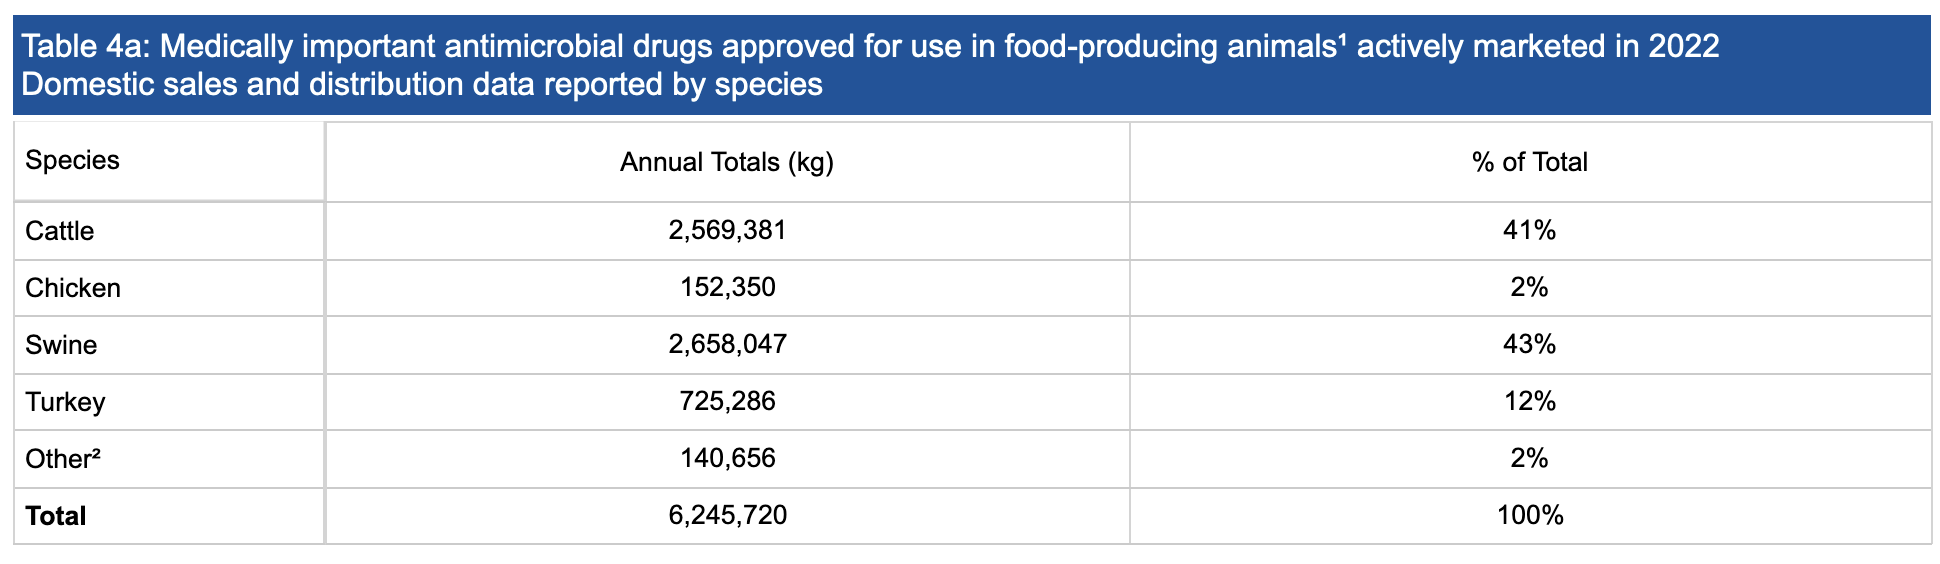Image resolution: width=1940 pixels, height=564 pixels.
Task: Click Swine annual total 2,658,047
Action: coord(727,344)
